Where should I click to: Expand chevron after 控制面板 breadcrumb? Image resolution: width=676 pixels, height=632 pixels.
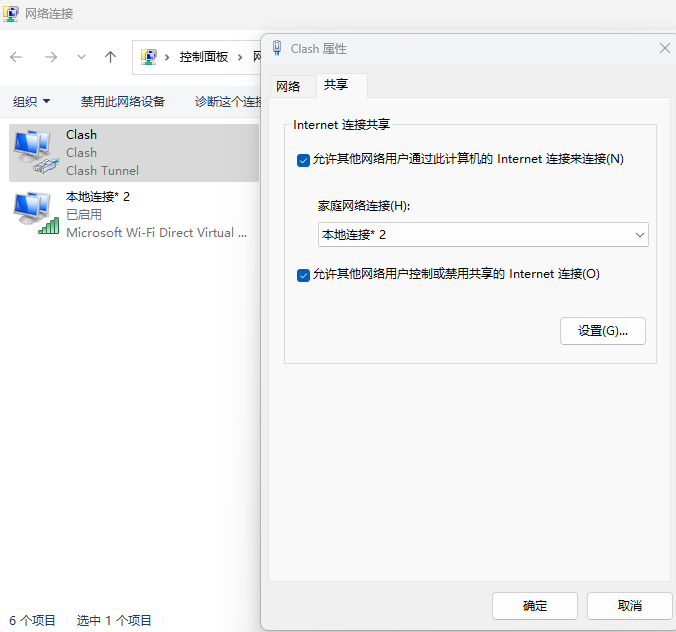point(240,57)
